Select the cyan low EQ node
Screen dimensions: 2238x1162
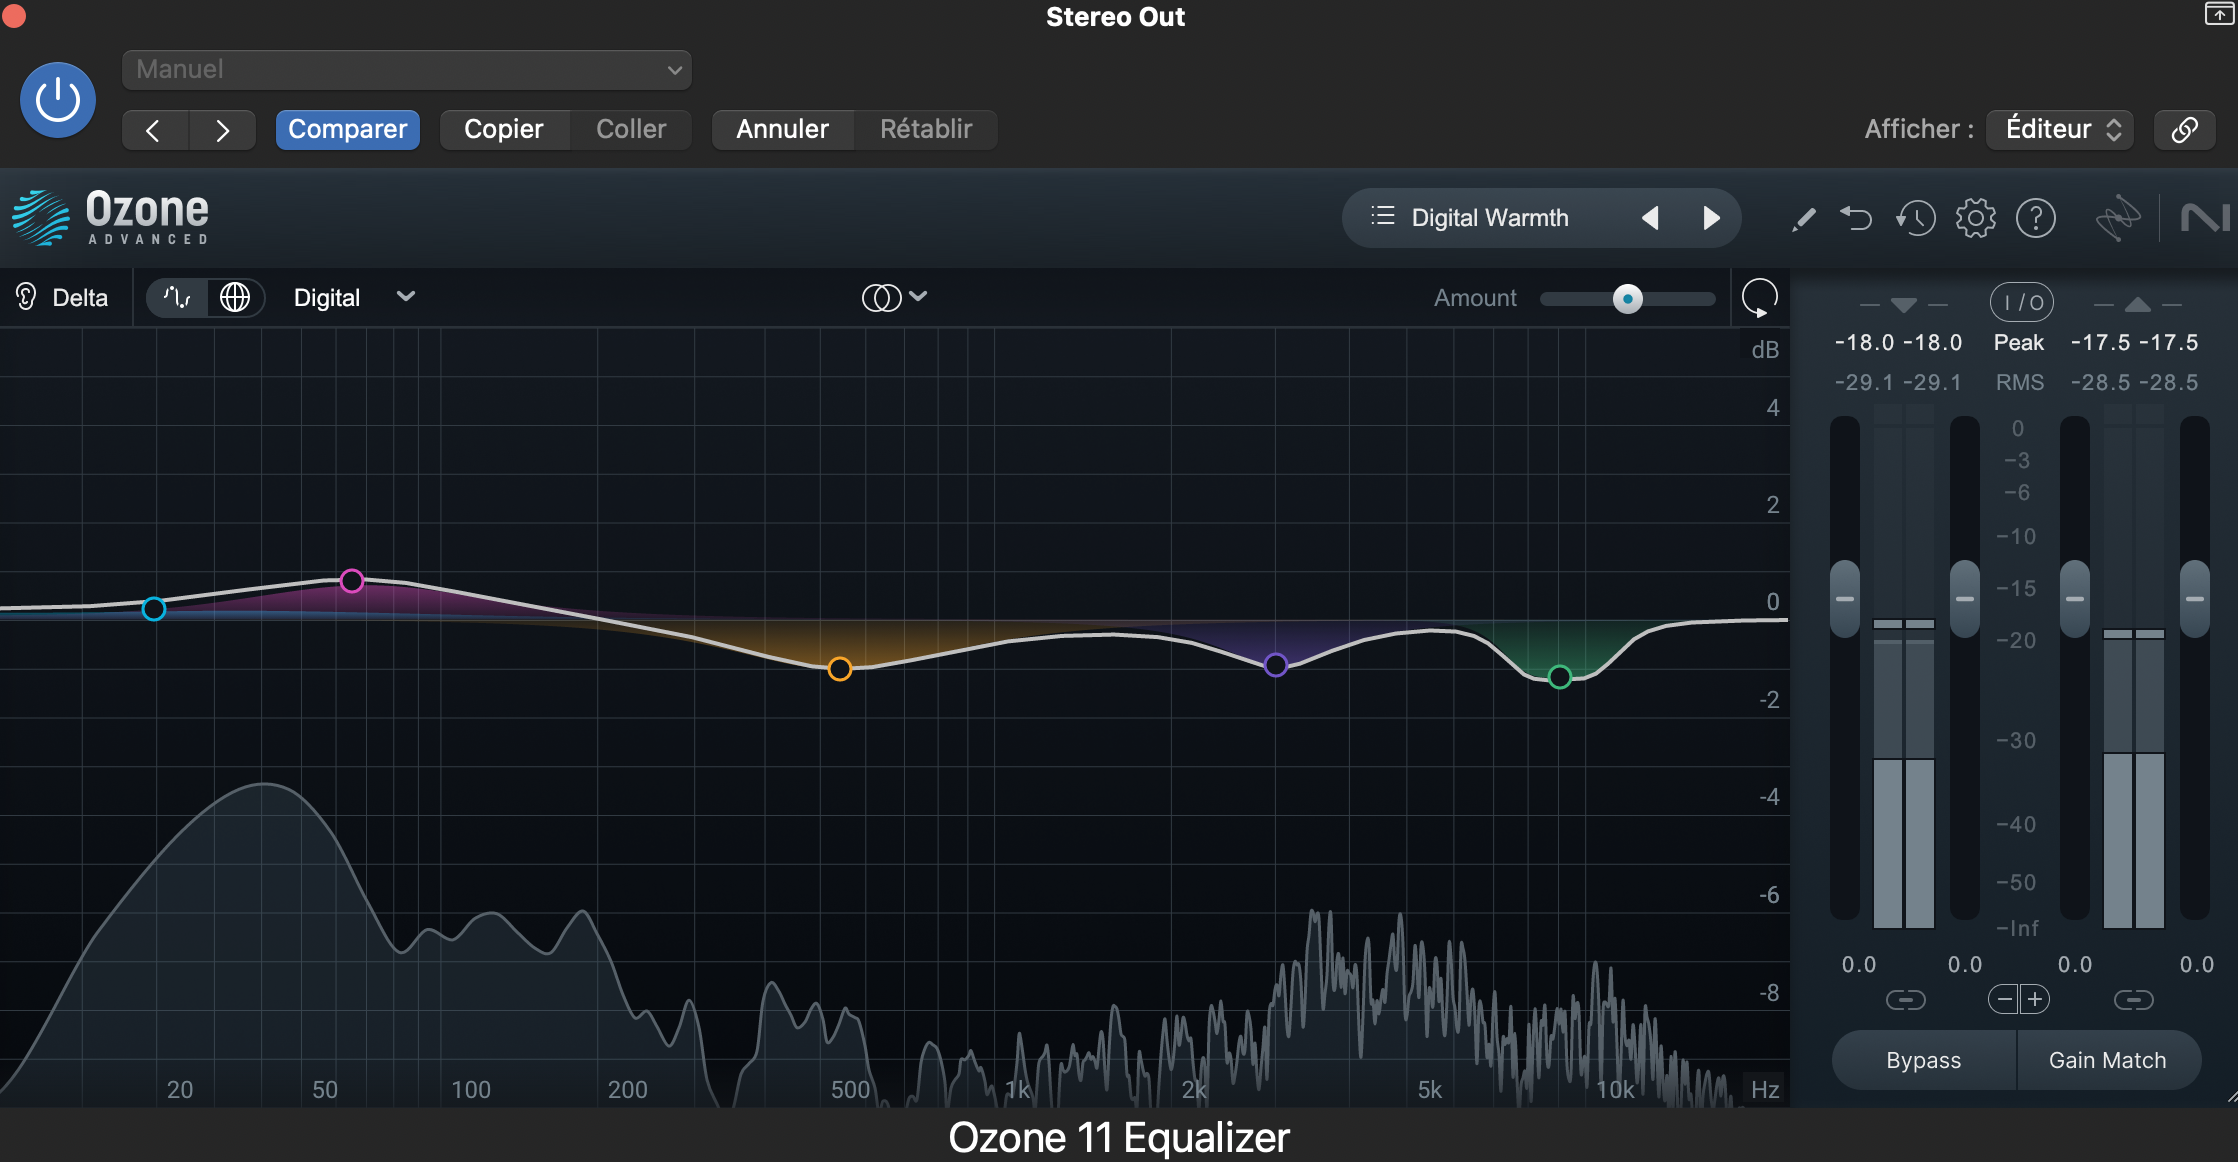pos(154,609)
